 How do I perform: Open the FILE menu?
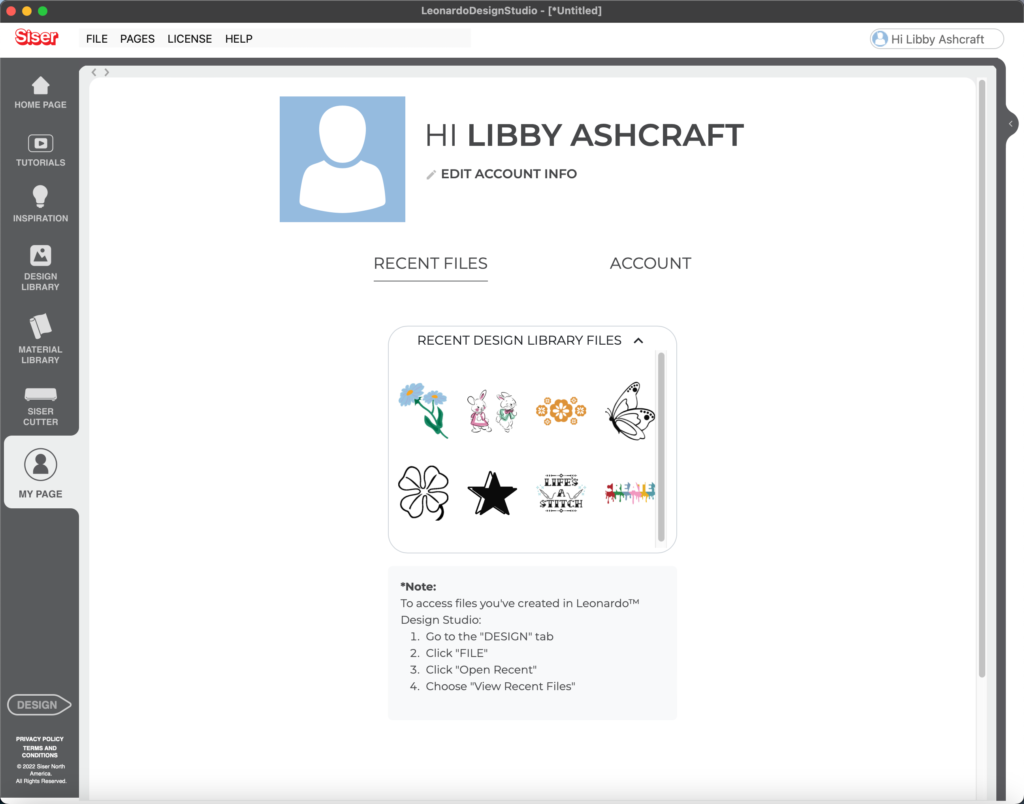97,39
